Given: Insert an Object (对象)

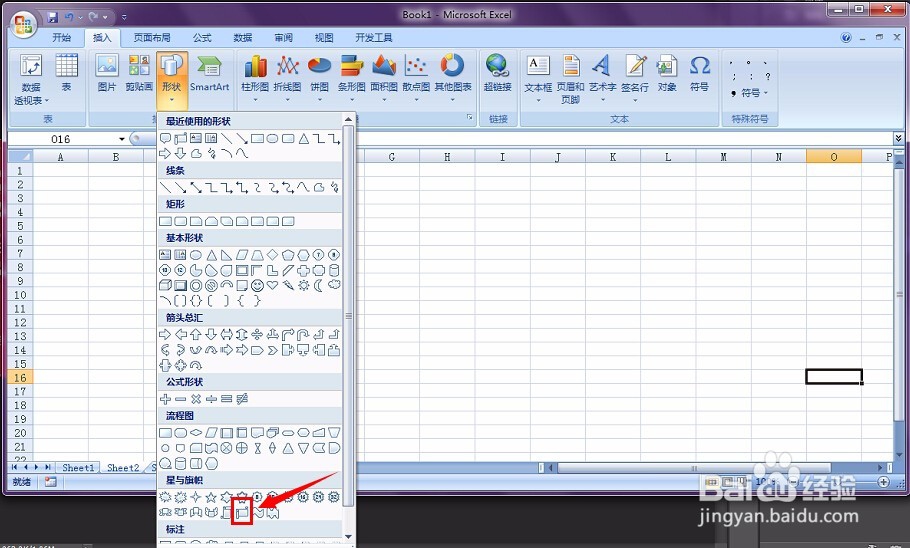Looking at the screenshot, I should click(667, 73).
